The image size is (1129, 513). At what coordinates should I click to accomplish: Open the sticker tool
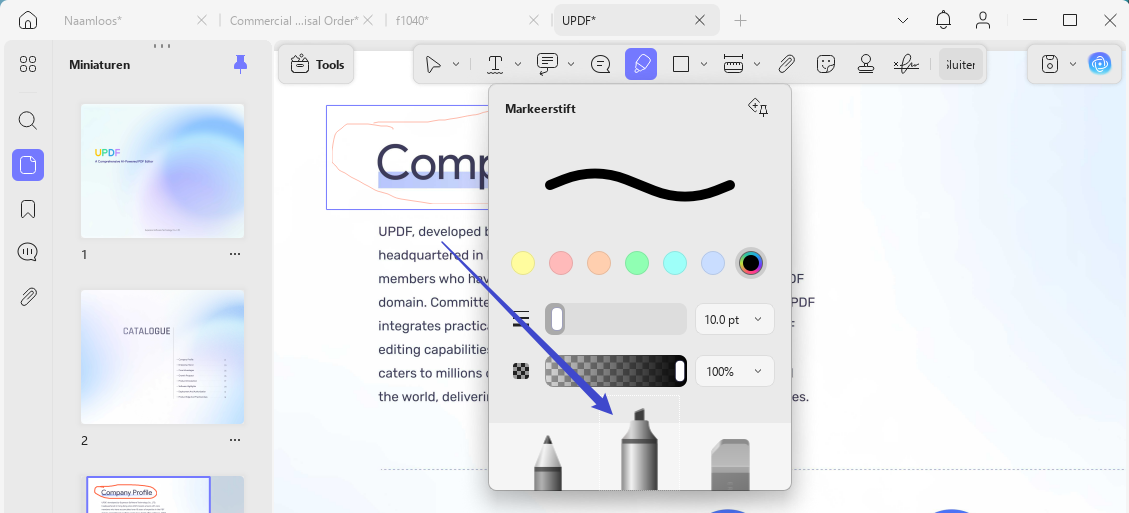(826, 64)
